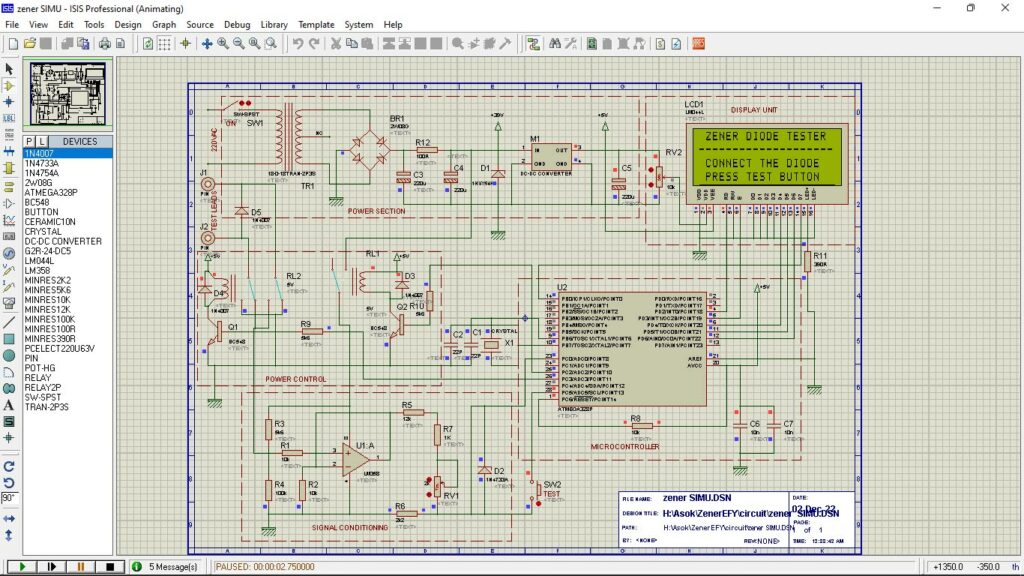Select the Zoom In magnifier icon
The height and width of the screenshot is (576, 1024).
point(223,43)
